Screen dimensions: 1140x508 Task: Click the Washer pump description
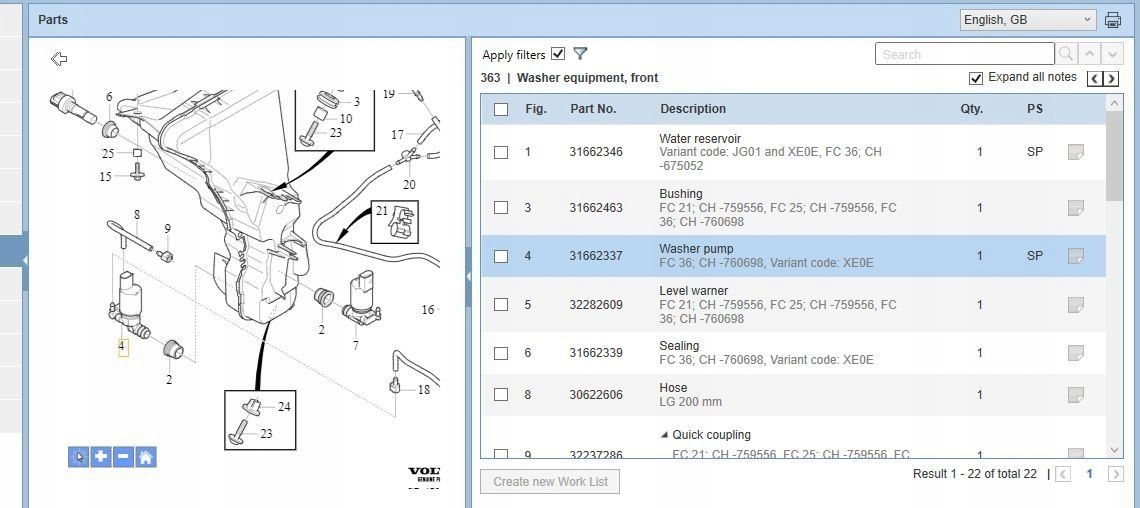696,249
